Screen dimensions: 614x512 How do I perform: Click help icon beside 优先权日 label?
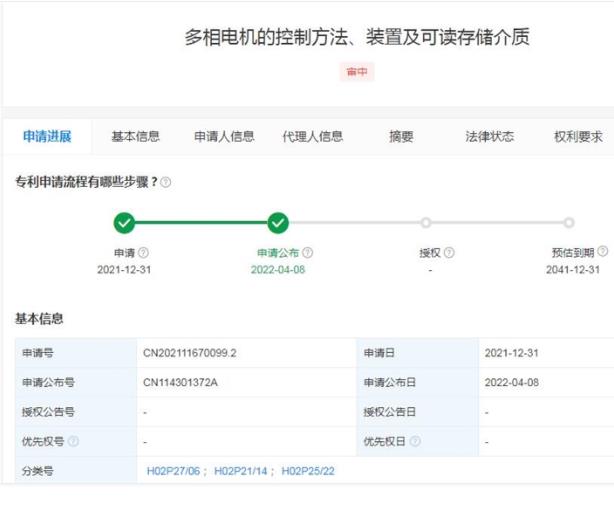[415, 441]
